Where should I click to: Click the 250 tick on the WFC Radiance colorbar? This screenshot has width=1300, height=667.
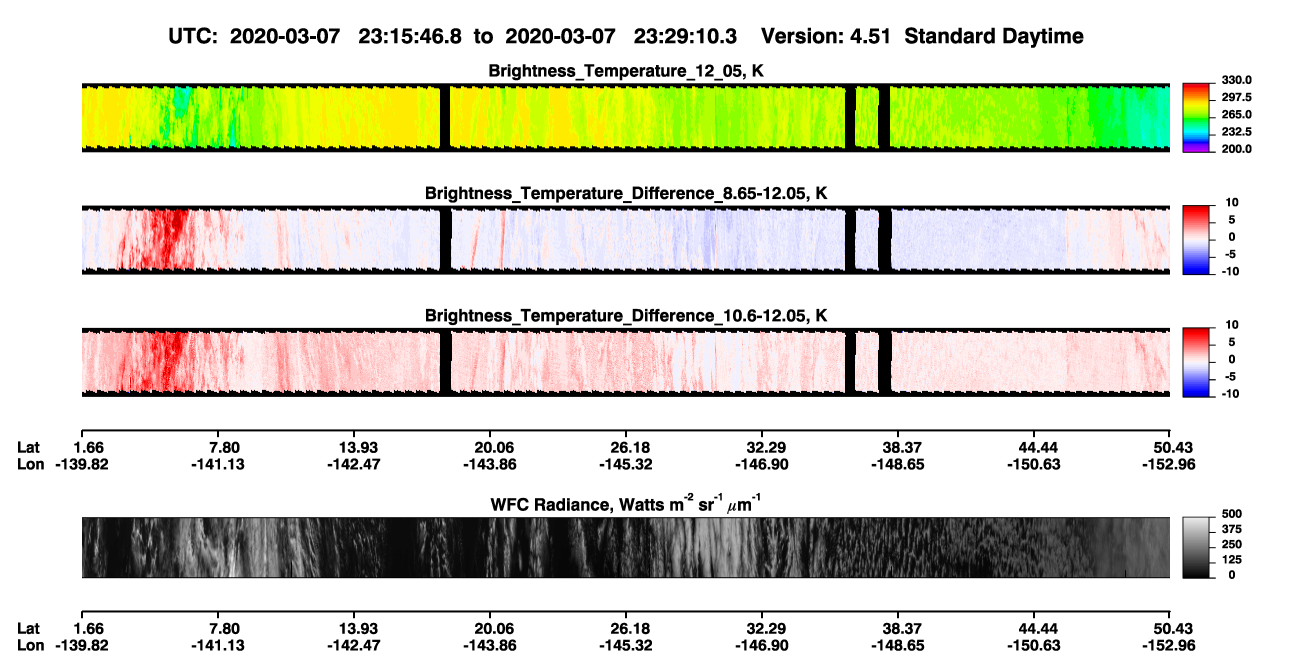(1231, 544)
